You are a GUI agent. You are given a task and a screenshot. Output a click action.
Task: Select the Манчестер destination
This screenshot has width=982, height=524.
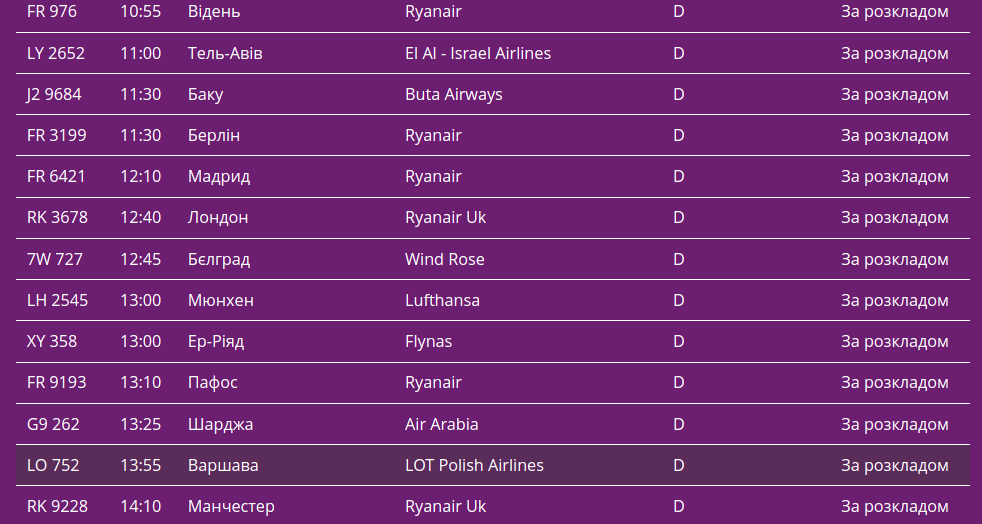coord(231,506)
